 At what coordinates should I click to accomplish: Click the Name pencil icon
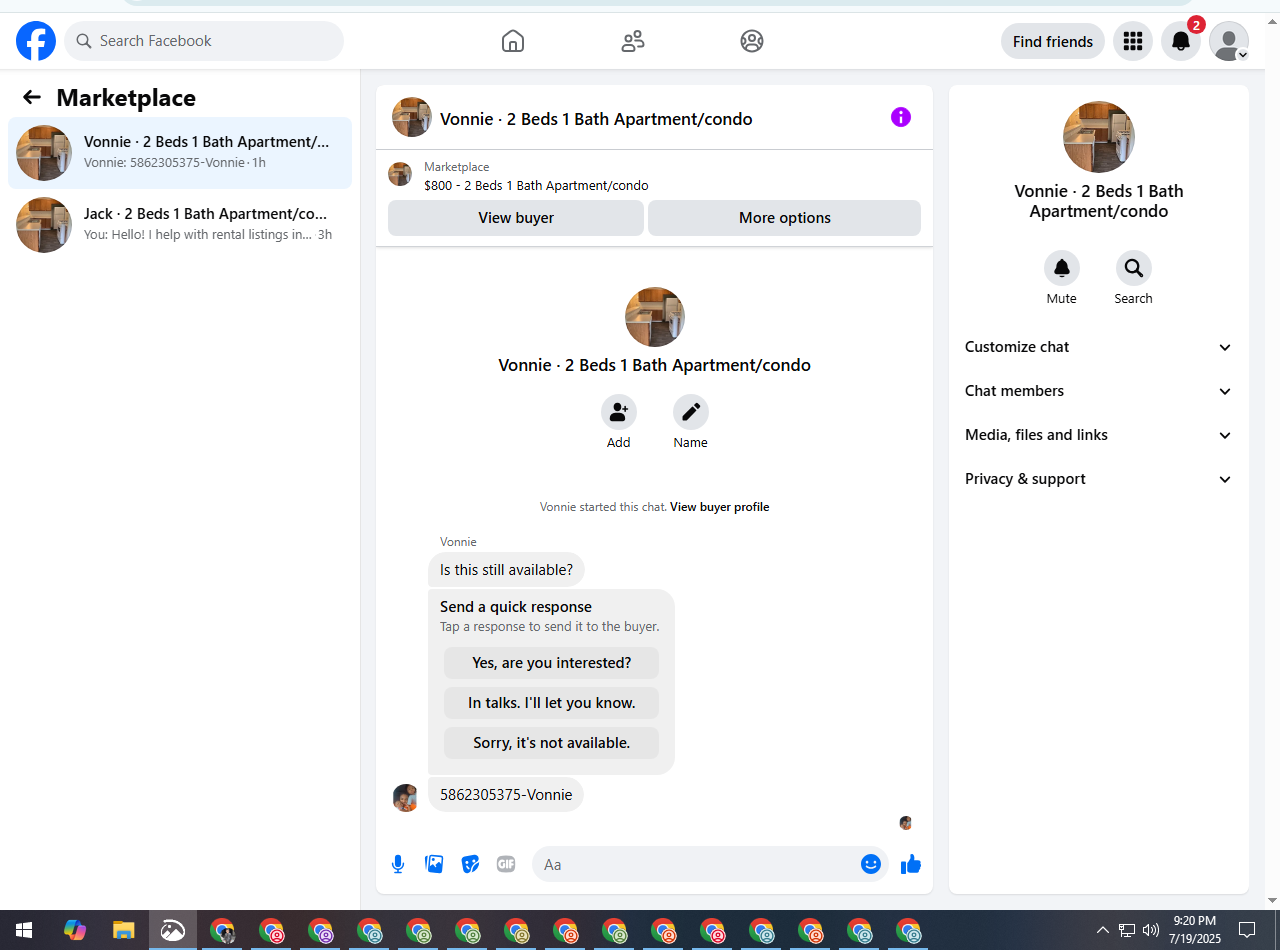point(691,412)
